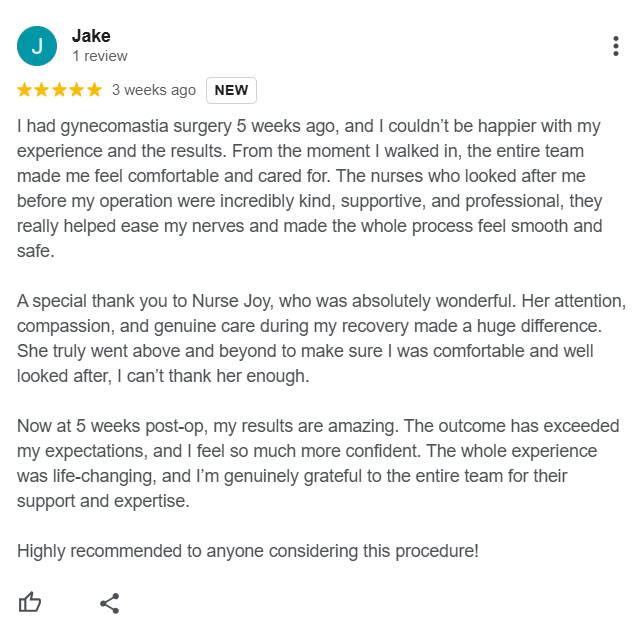Click the fourth rating star

pos(77,90)
